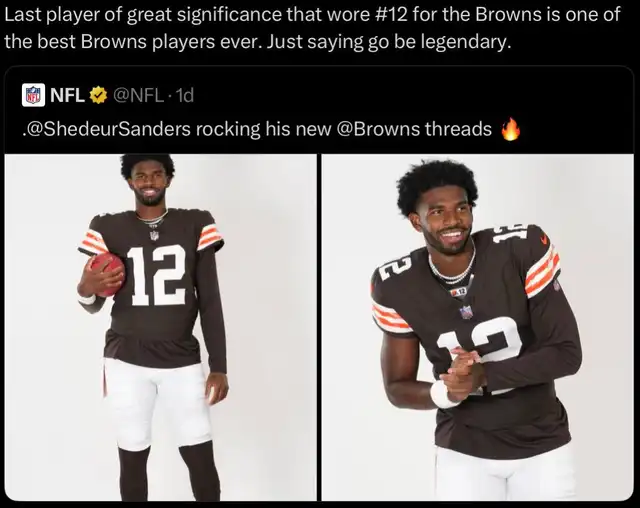
Task: Open the @NFL handle
Action: (137, 95)
